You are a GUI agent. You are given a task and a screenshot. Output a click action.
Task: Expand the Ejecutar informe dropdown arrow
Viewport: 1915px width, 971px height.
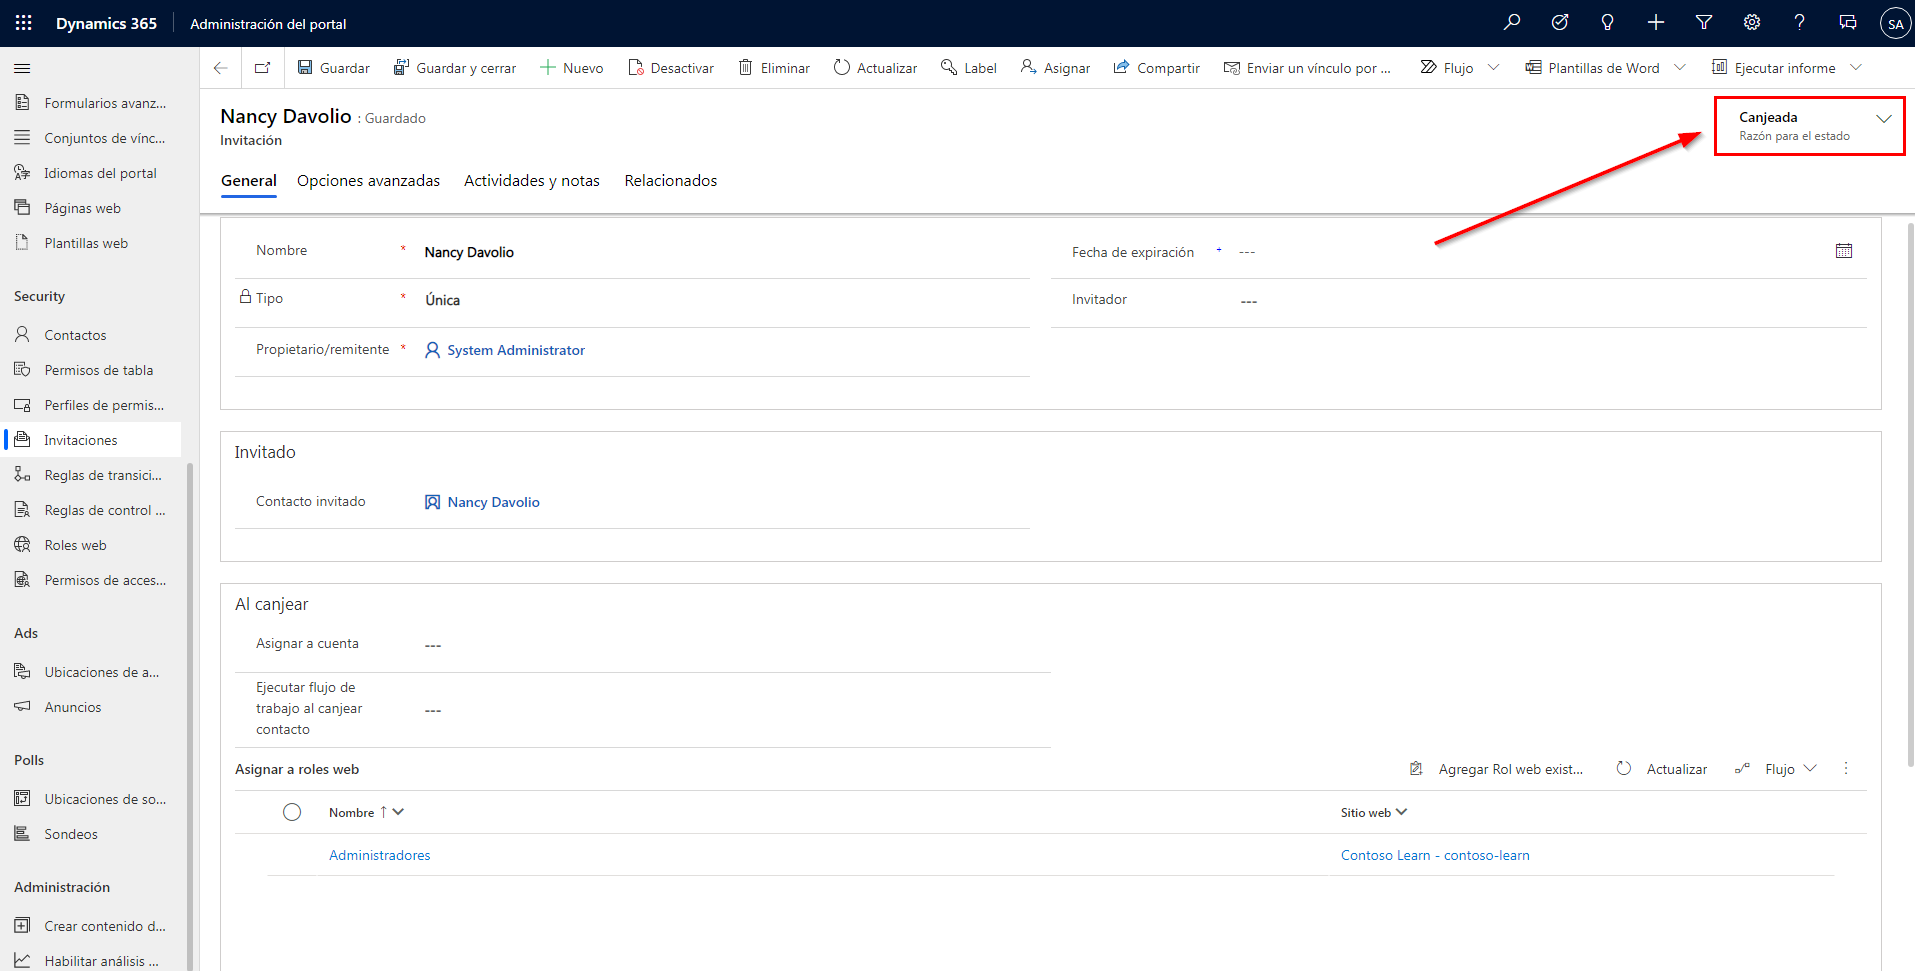click(1856, 68)
